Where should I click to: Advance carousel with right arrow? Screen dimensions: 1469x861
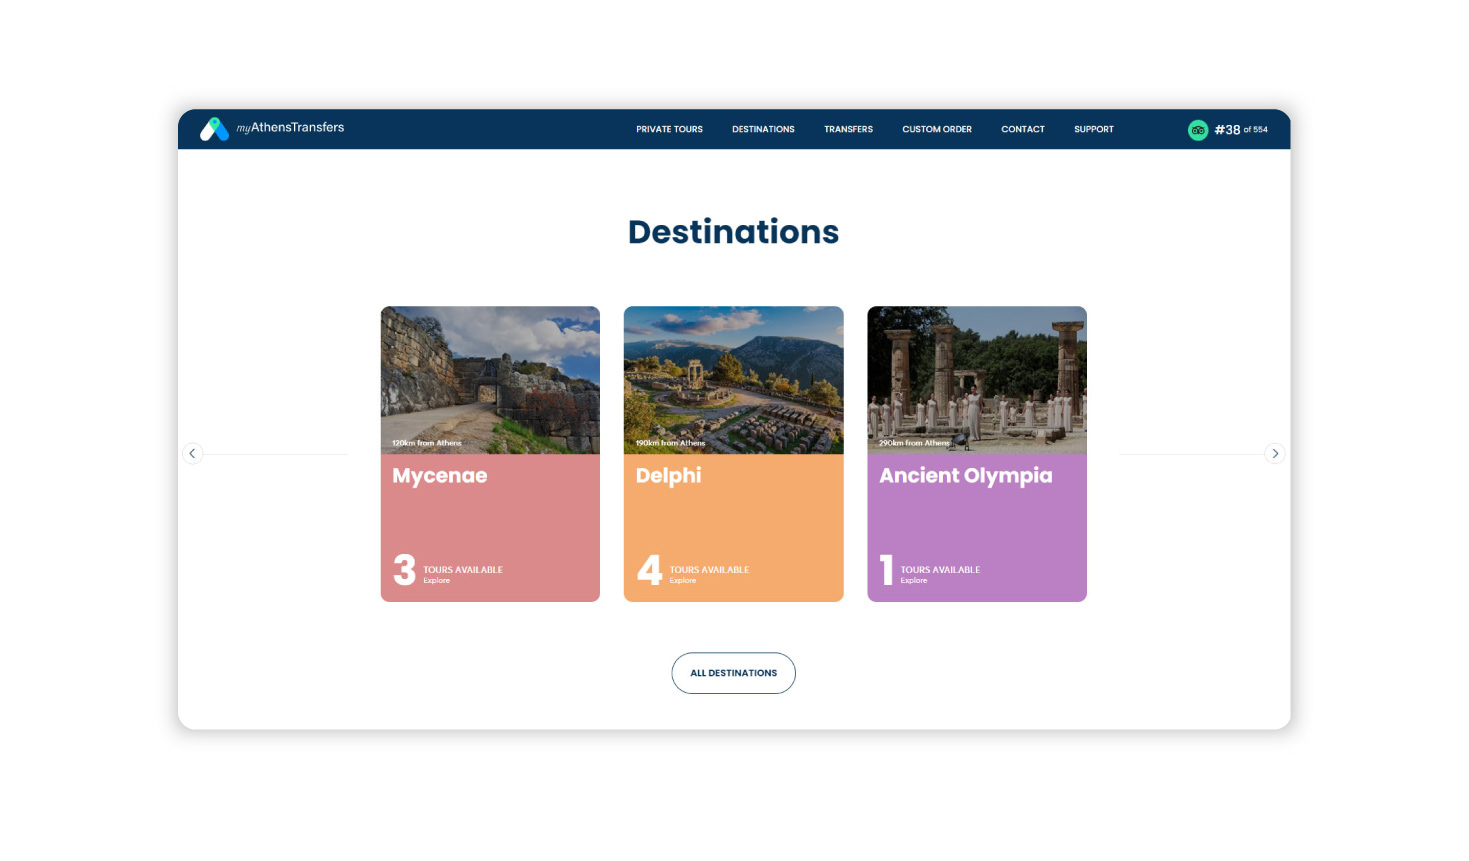[x=1274, y=454]
